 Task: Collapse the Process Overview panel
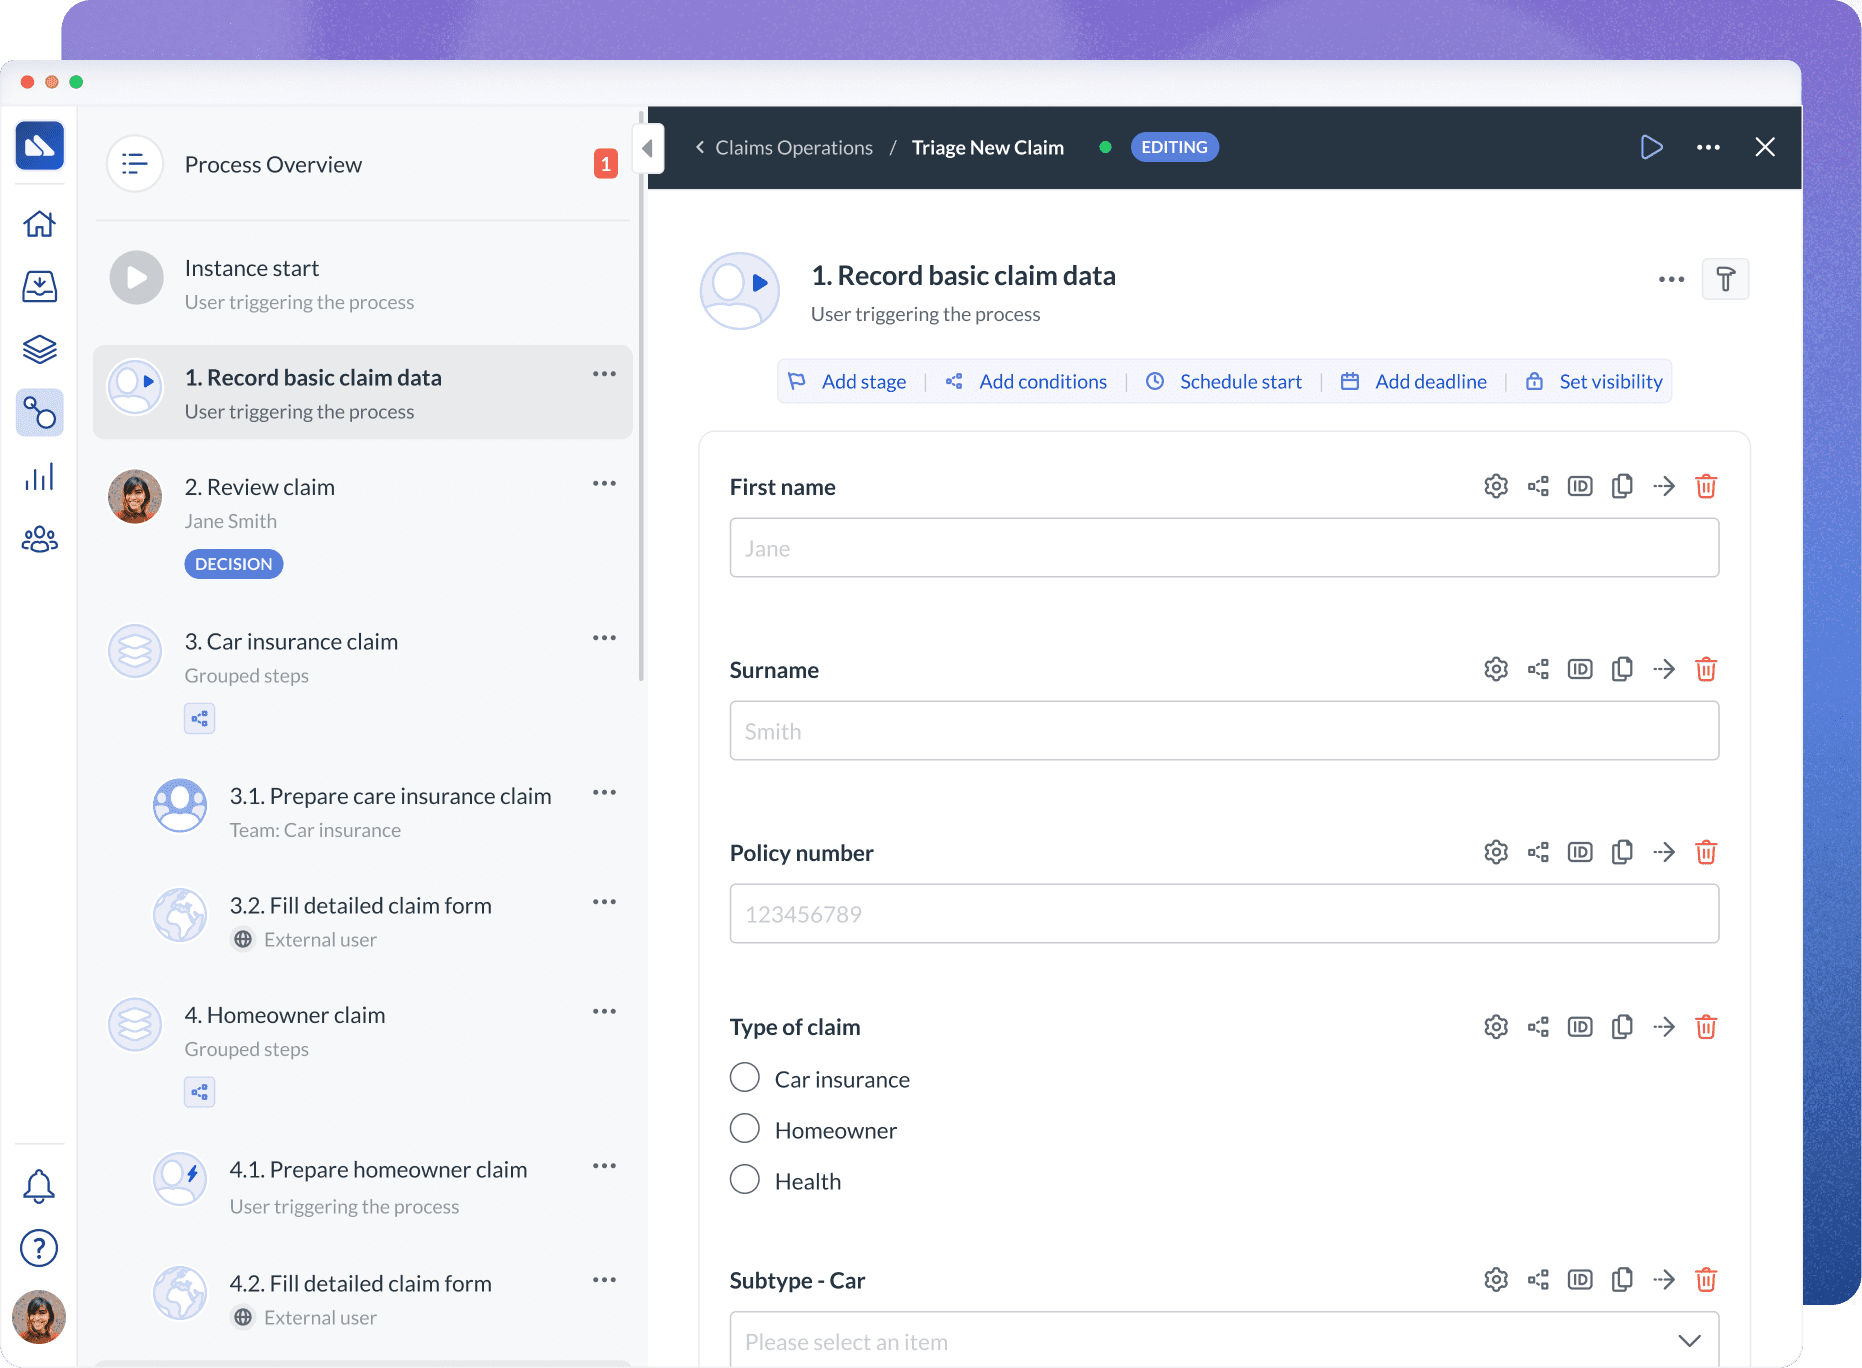coord(648,148)
